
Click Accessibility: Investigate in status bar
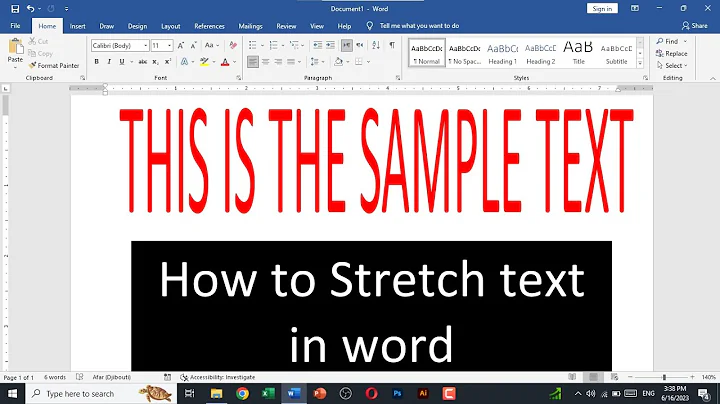coord(218,377)
